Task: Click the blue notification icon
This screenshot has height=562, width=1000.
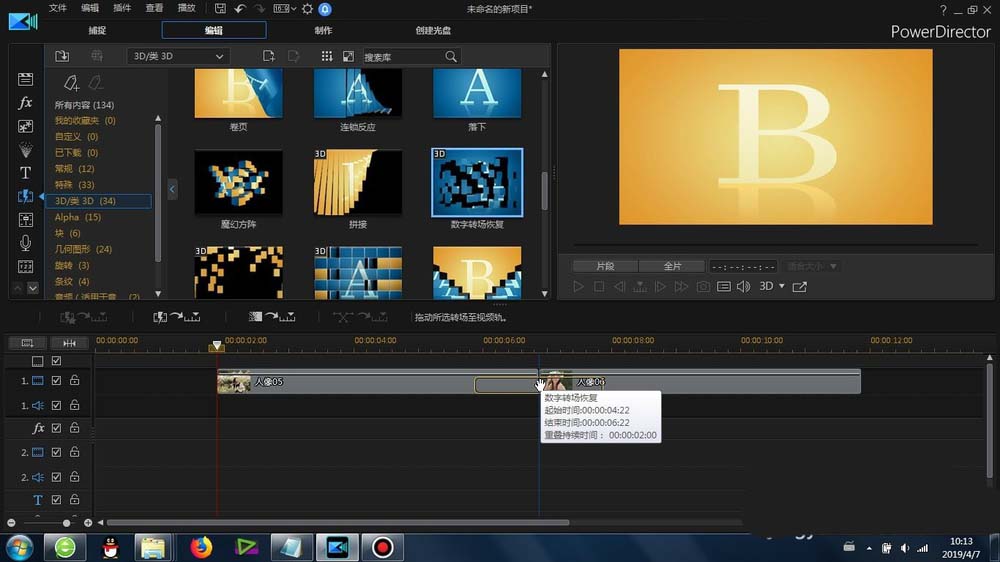Action: coord(325,9)
